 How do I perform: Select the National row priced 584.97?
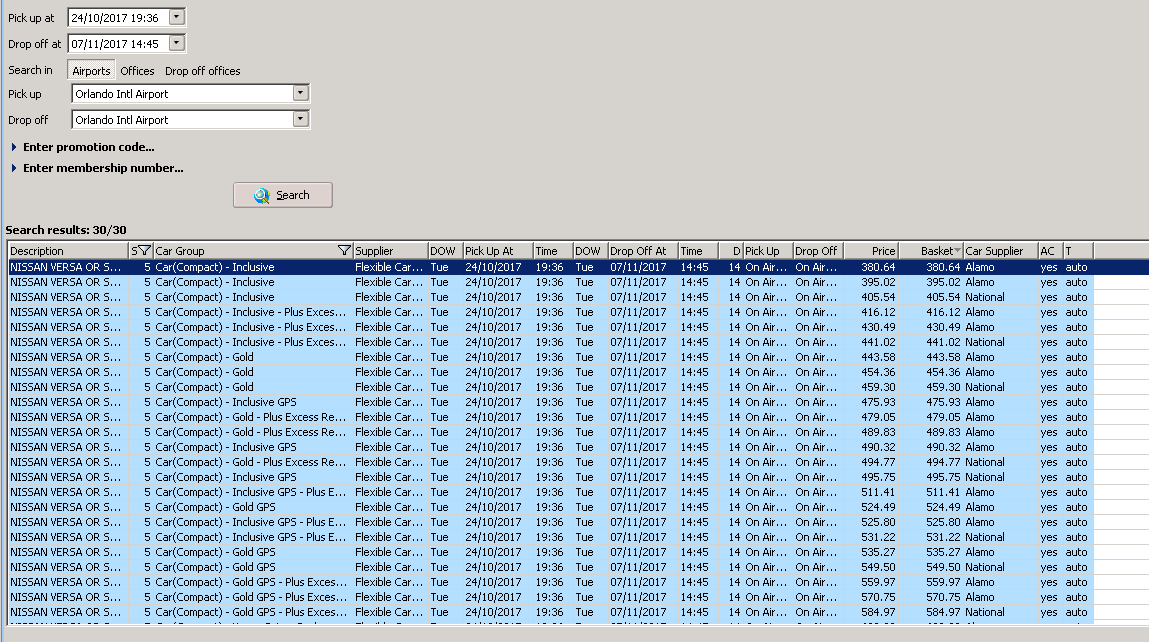[550, 613]
